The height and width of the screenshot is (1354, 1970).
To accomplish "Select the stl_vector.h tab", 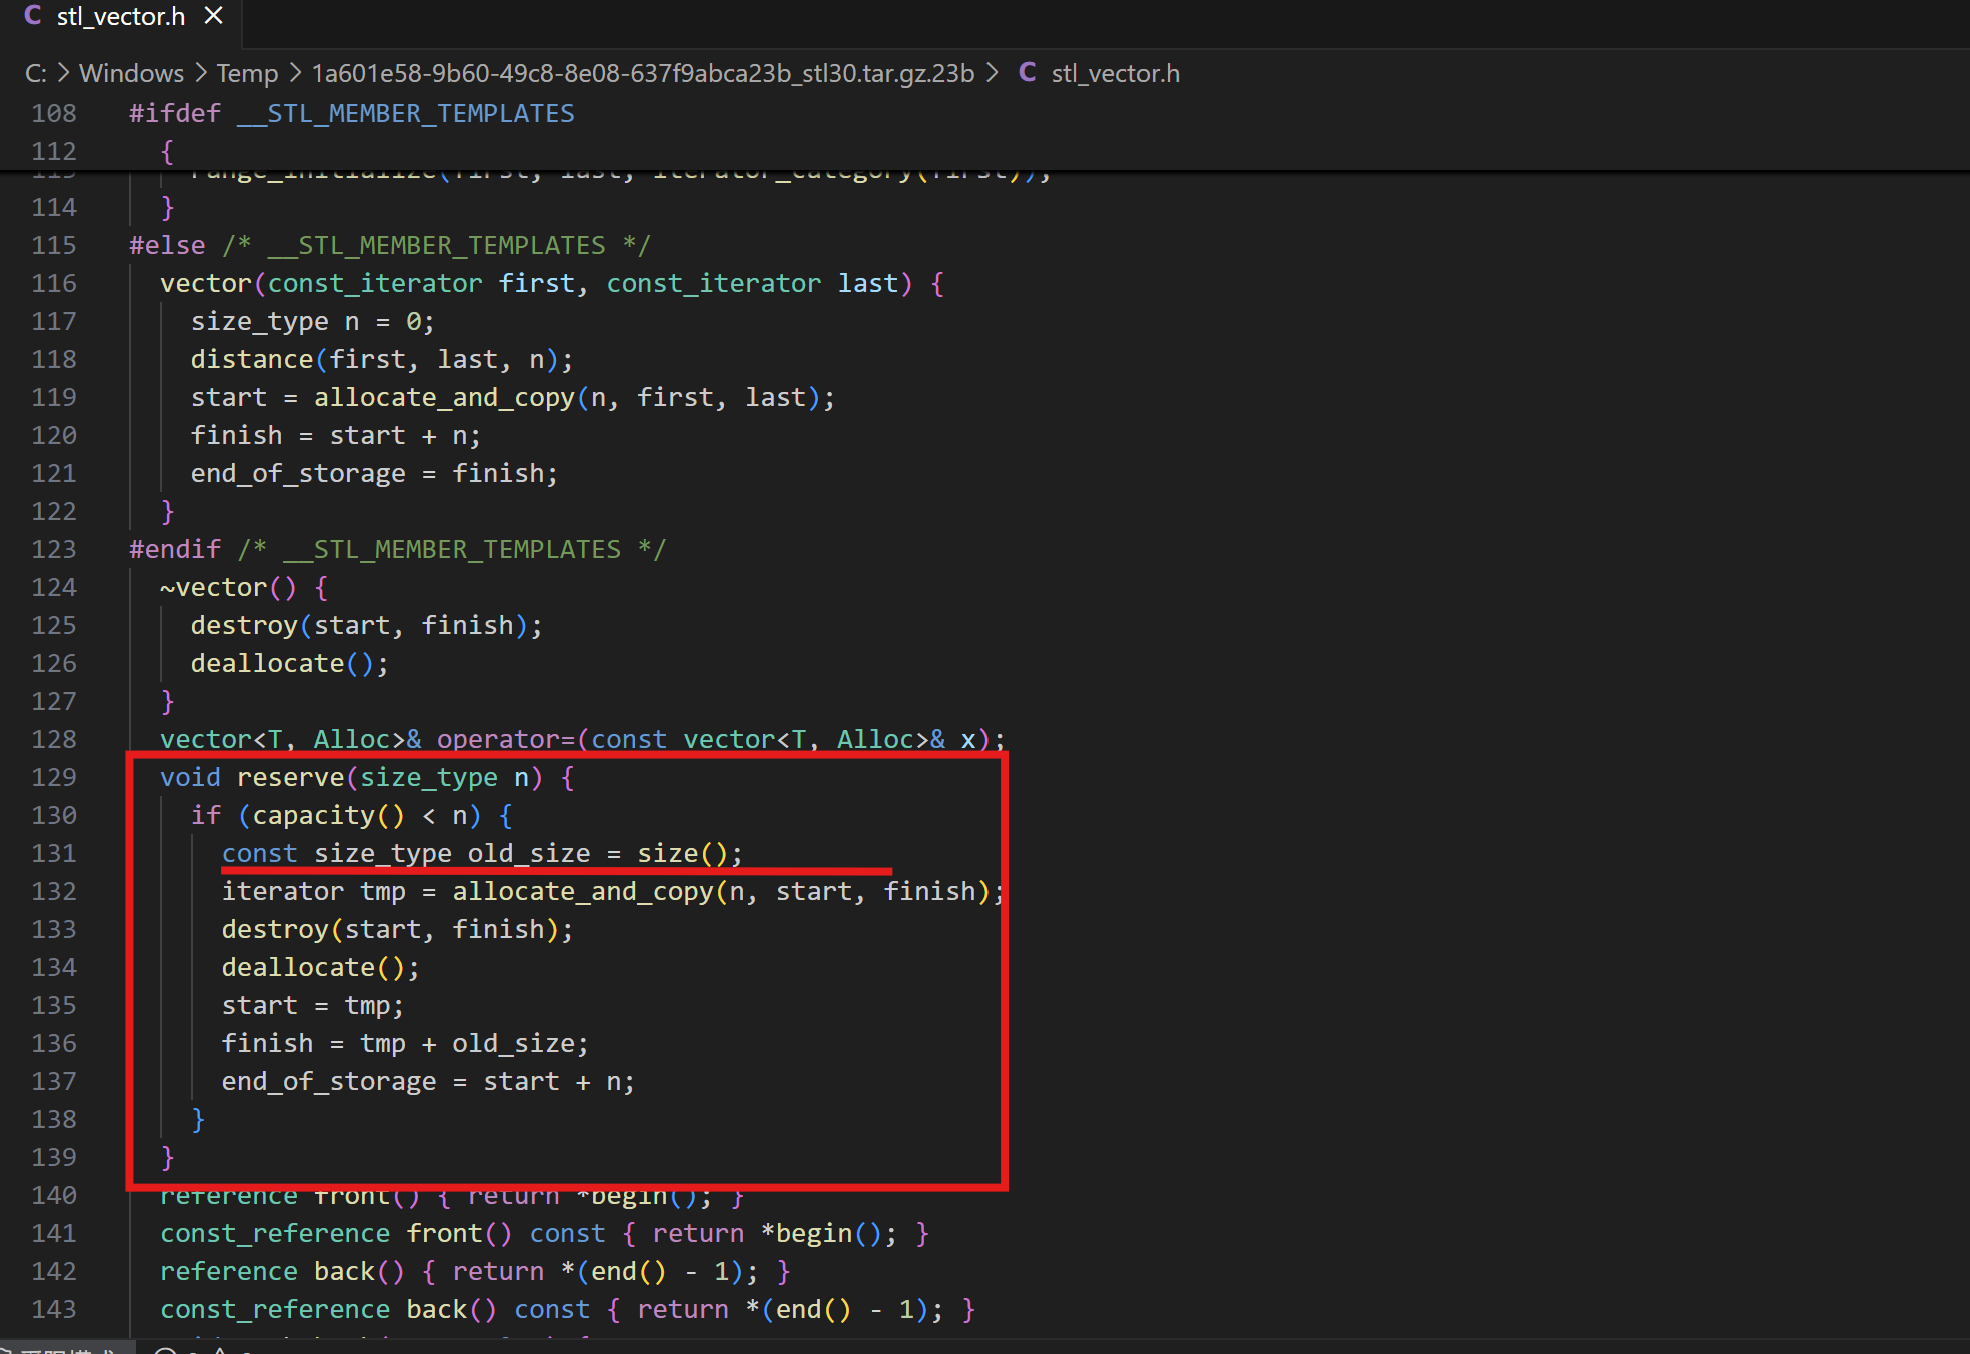I will pyautogui.click(x=120, y=17).
